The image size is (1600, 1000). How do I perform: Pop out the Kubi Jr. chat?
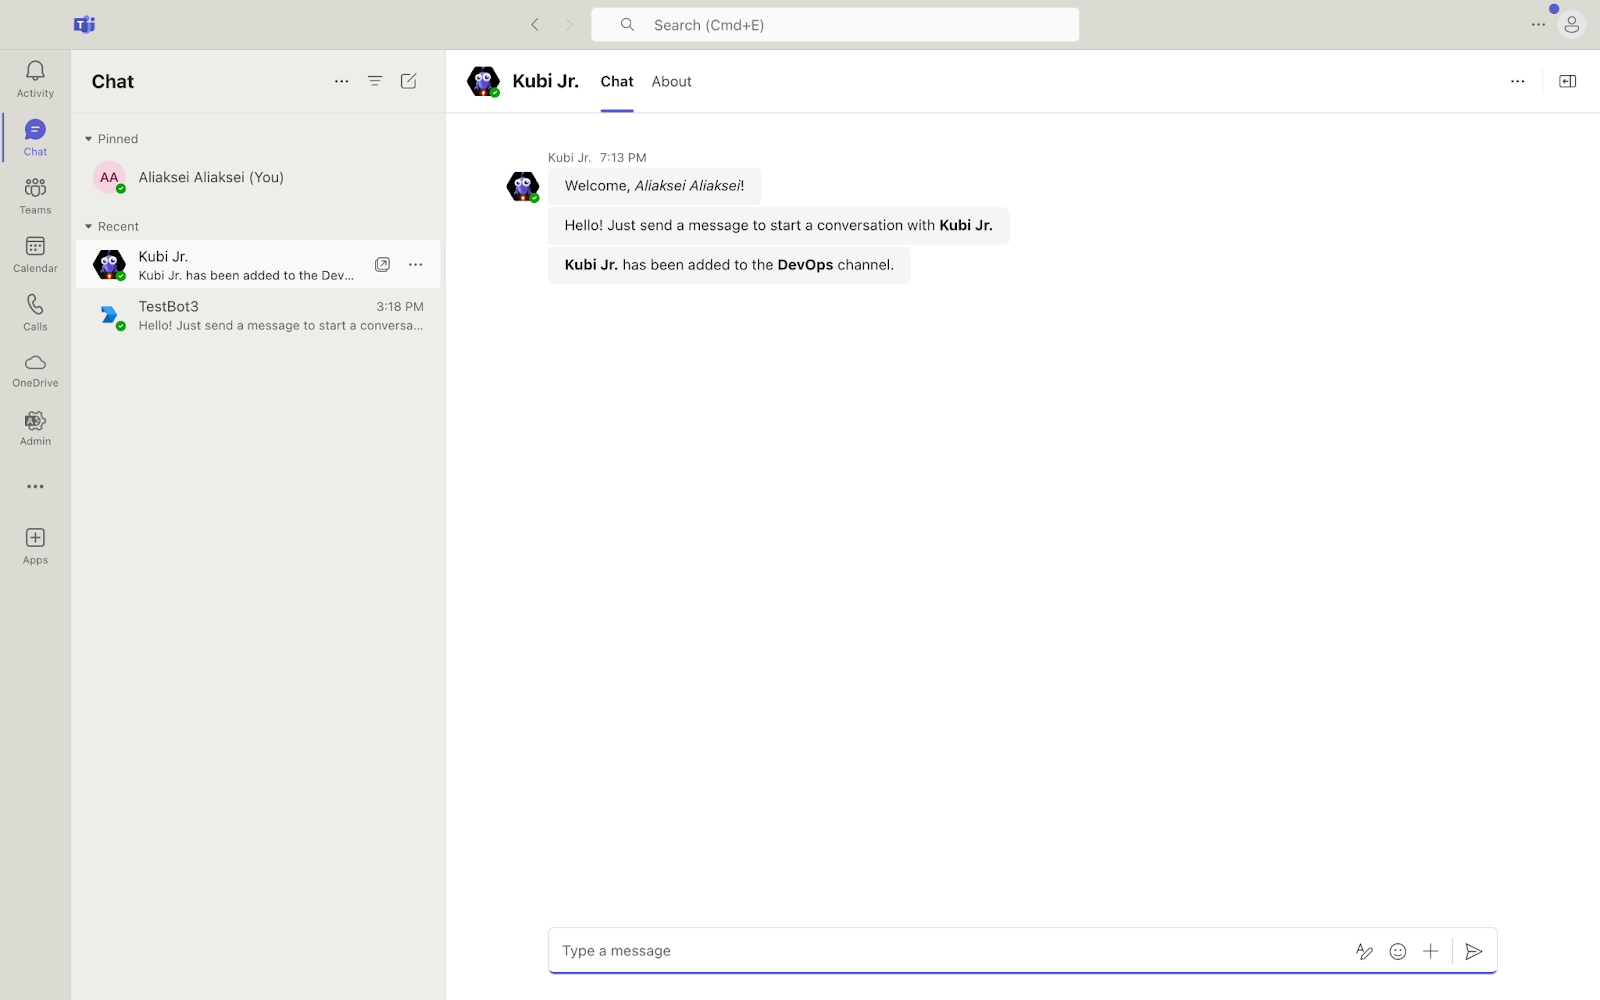click(x=382, y=265)
